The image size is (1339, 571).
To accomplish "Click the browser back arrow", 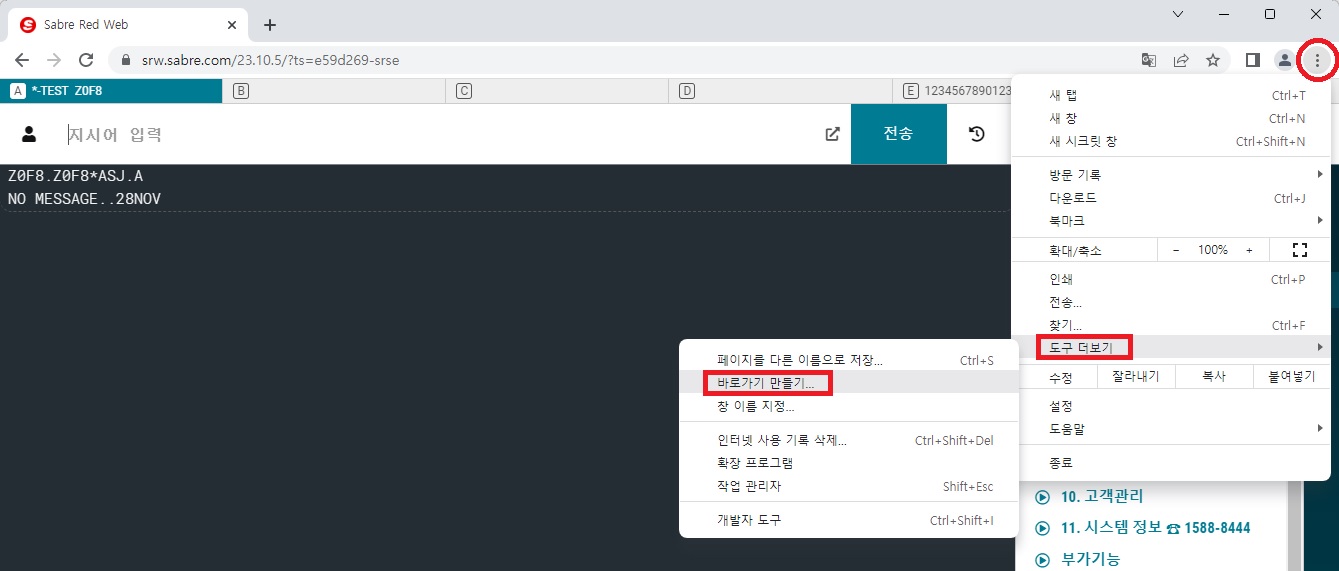I will (22, 60).
